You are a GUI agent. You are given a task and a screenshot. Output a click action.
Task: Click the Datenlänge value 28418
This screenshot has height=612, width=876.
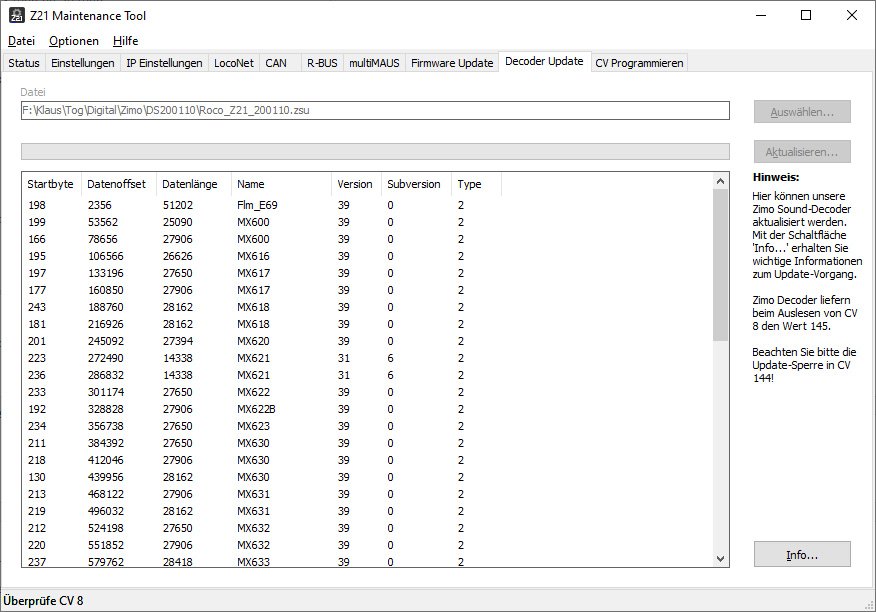click(x=178, y=562)
